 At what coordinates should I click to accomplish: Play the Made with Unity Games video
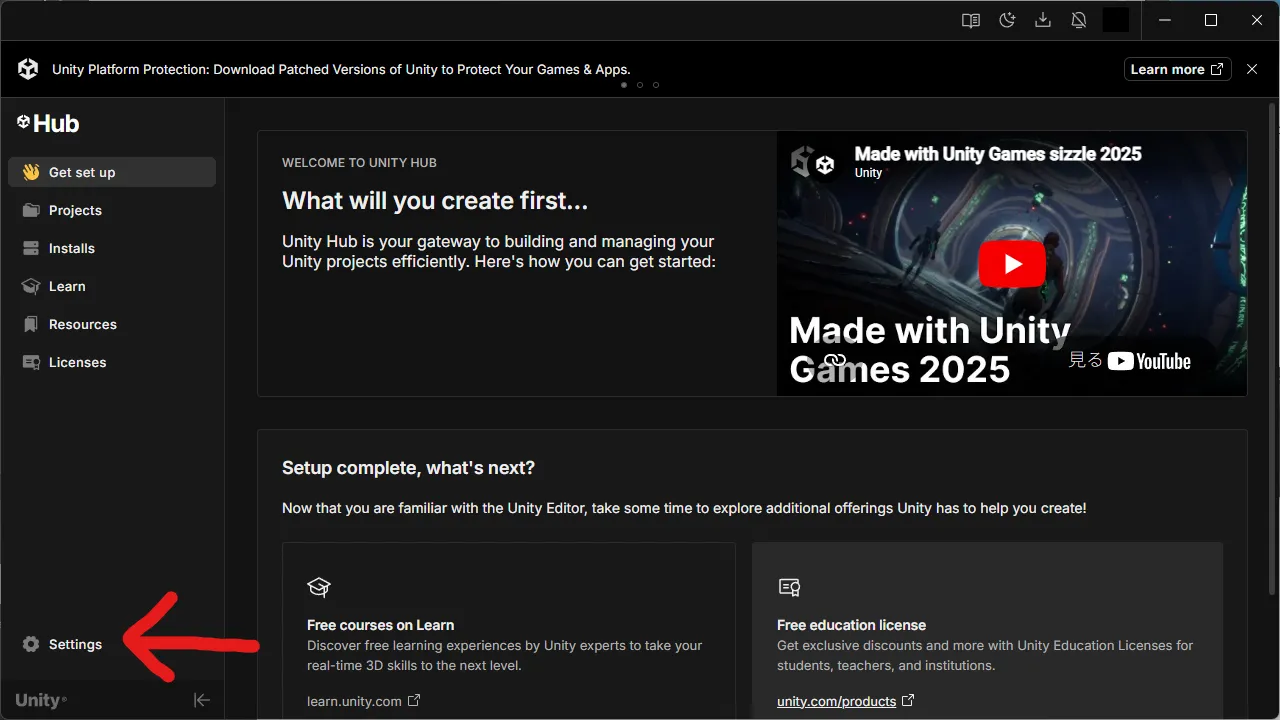(x=1012, y=263)
